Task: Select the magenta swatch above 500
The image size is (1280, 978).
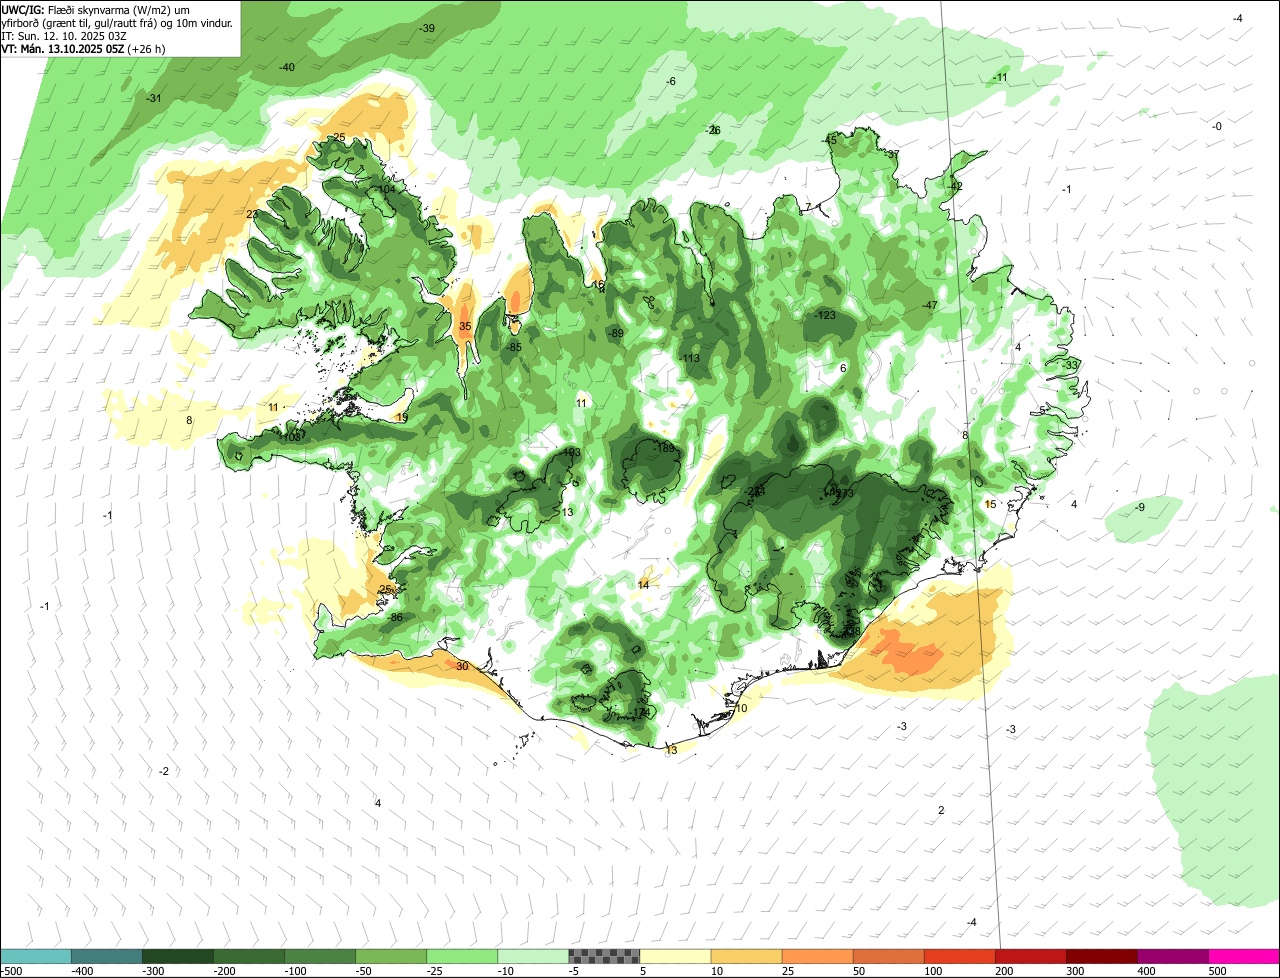Action: click(x=1244, y=956)
